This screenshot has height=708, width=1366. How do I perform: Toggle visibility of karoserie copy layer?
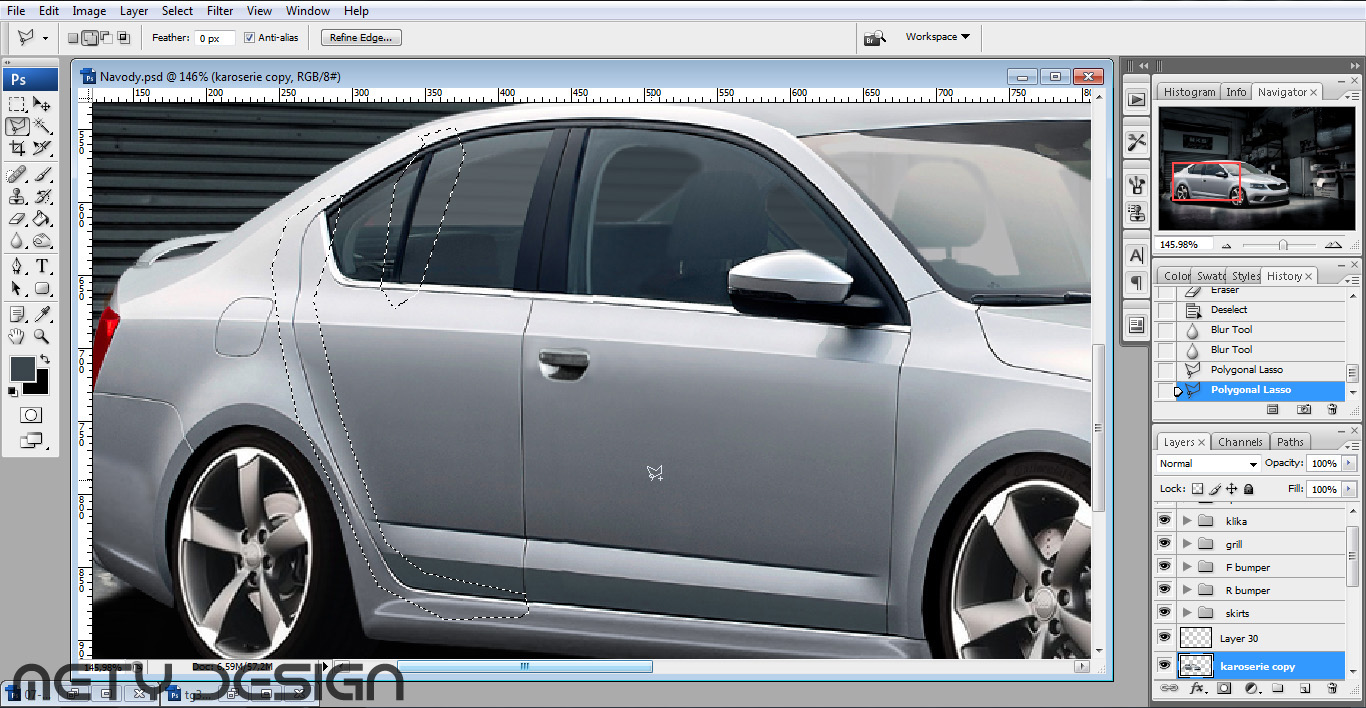point(1164,665)
